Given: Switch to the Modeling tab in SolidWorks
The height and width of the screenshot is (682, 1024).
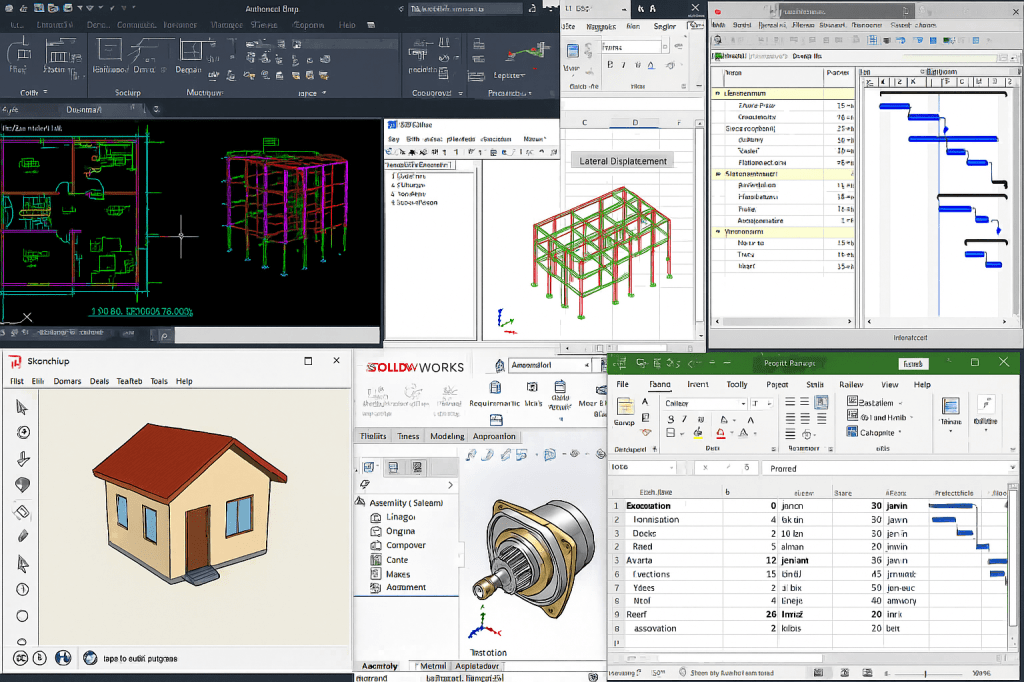Looking at the screenshot, I should click(x=447, y=436).
